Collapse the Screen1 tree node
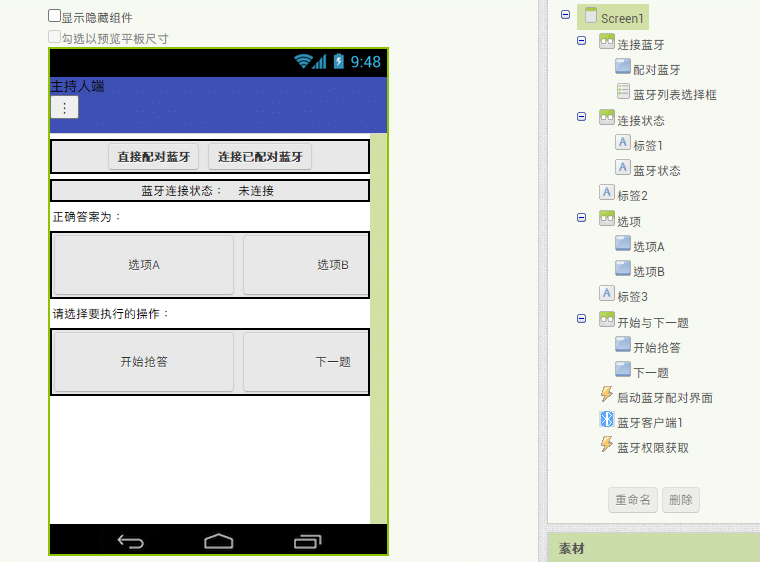Image resolution: width=760 pixels, height=562 pixels. 566,15
